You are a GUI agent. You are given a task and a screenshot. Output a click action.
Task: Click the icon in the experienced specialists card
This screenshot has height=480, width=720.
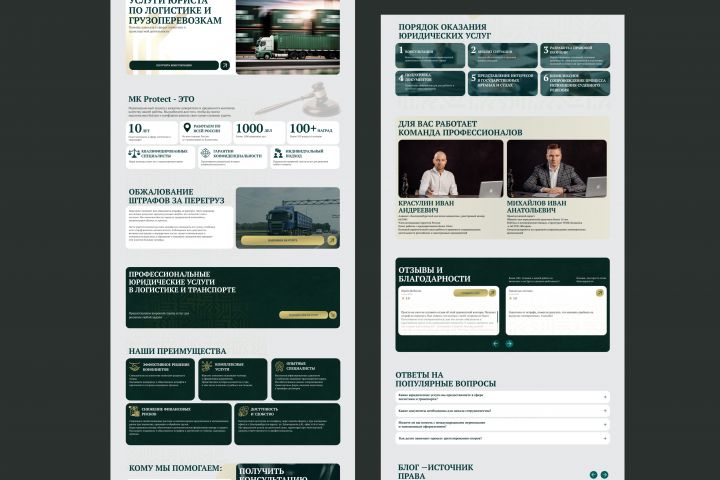(x=279, y=366)
